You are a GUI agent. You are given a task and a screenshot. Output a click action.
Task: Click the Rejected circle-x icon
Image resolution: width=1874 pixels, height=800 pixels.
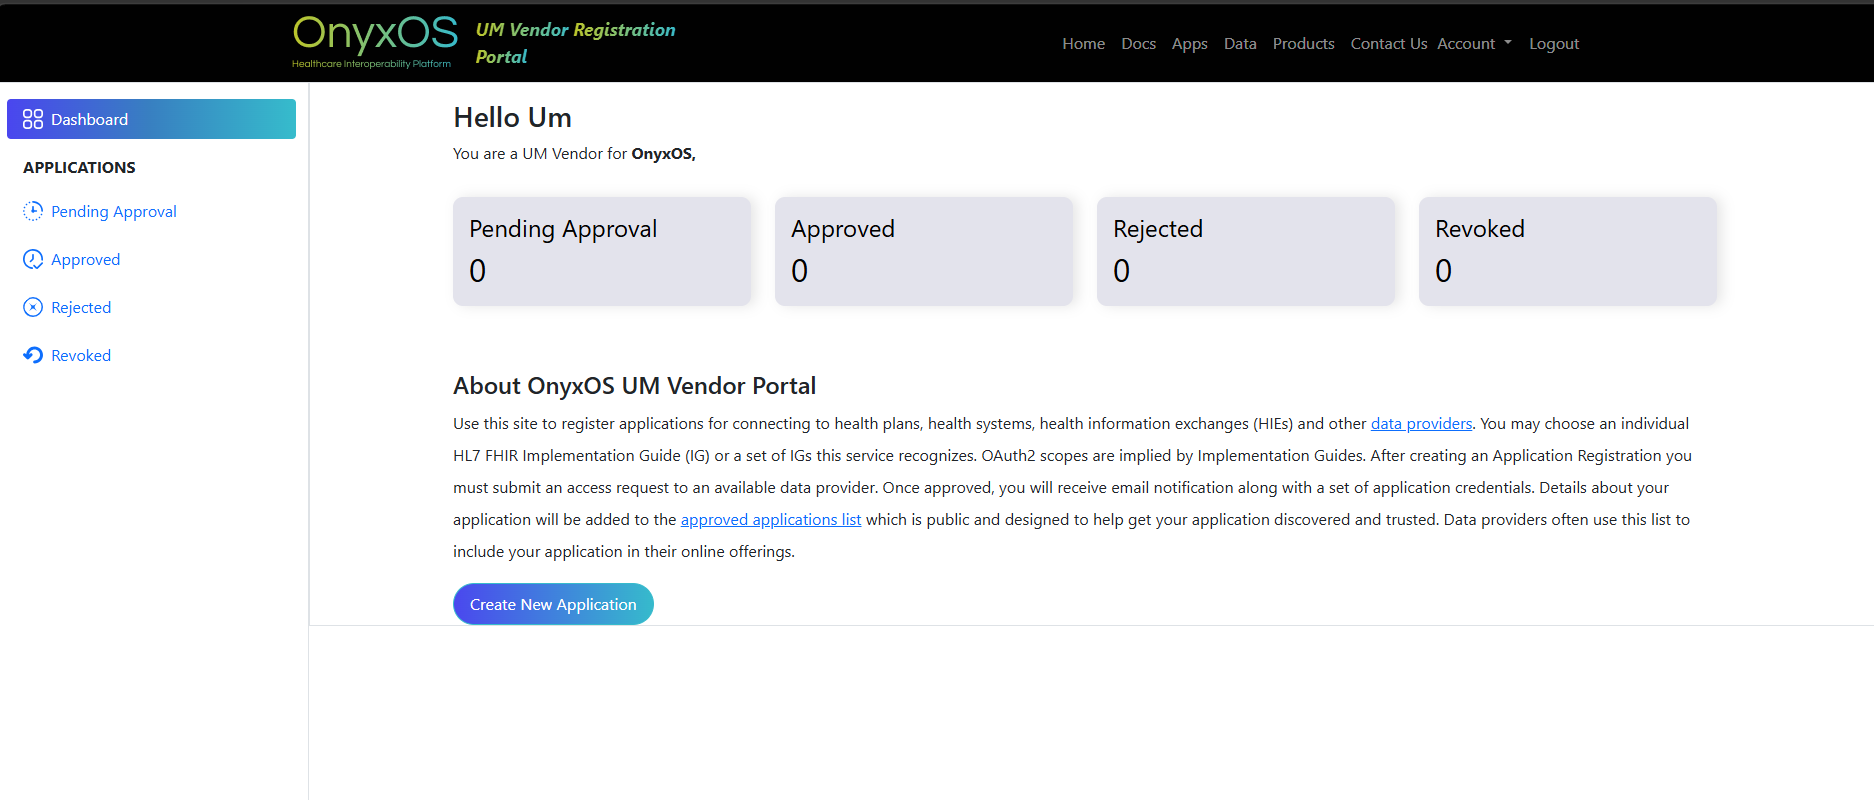[x=33, y=307]
